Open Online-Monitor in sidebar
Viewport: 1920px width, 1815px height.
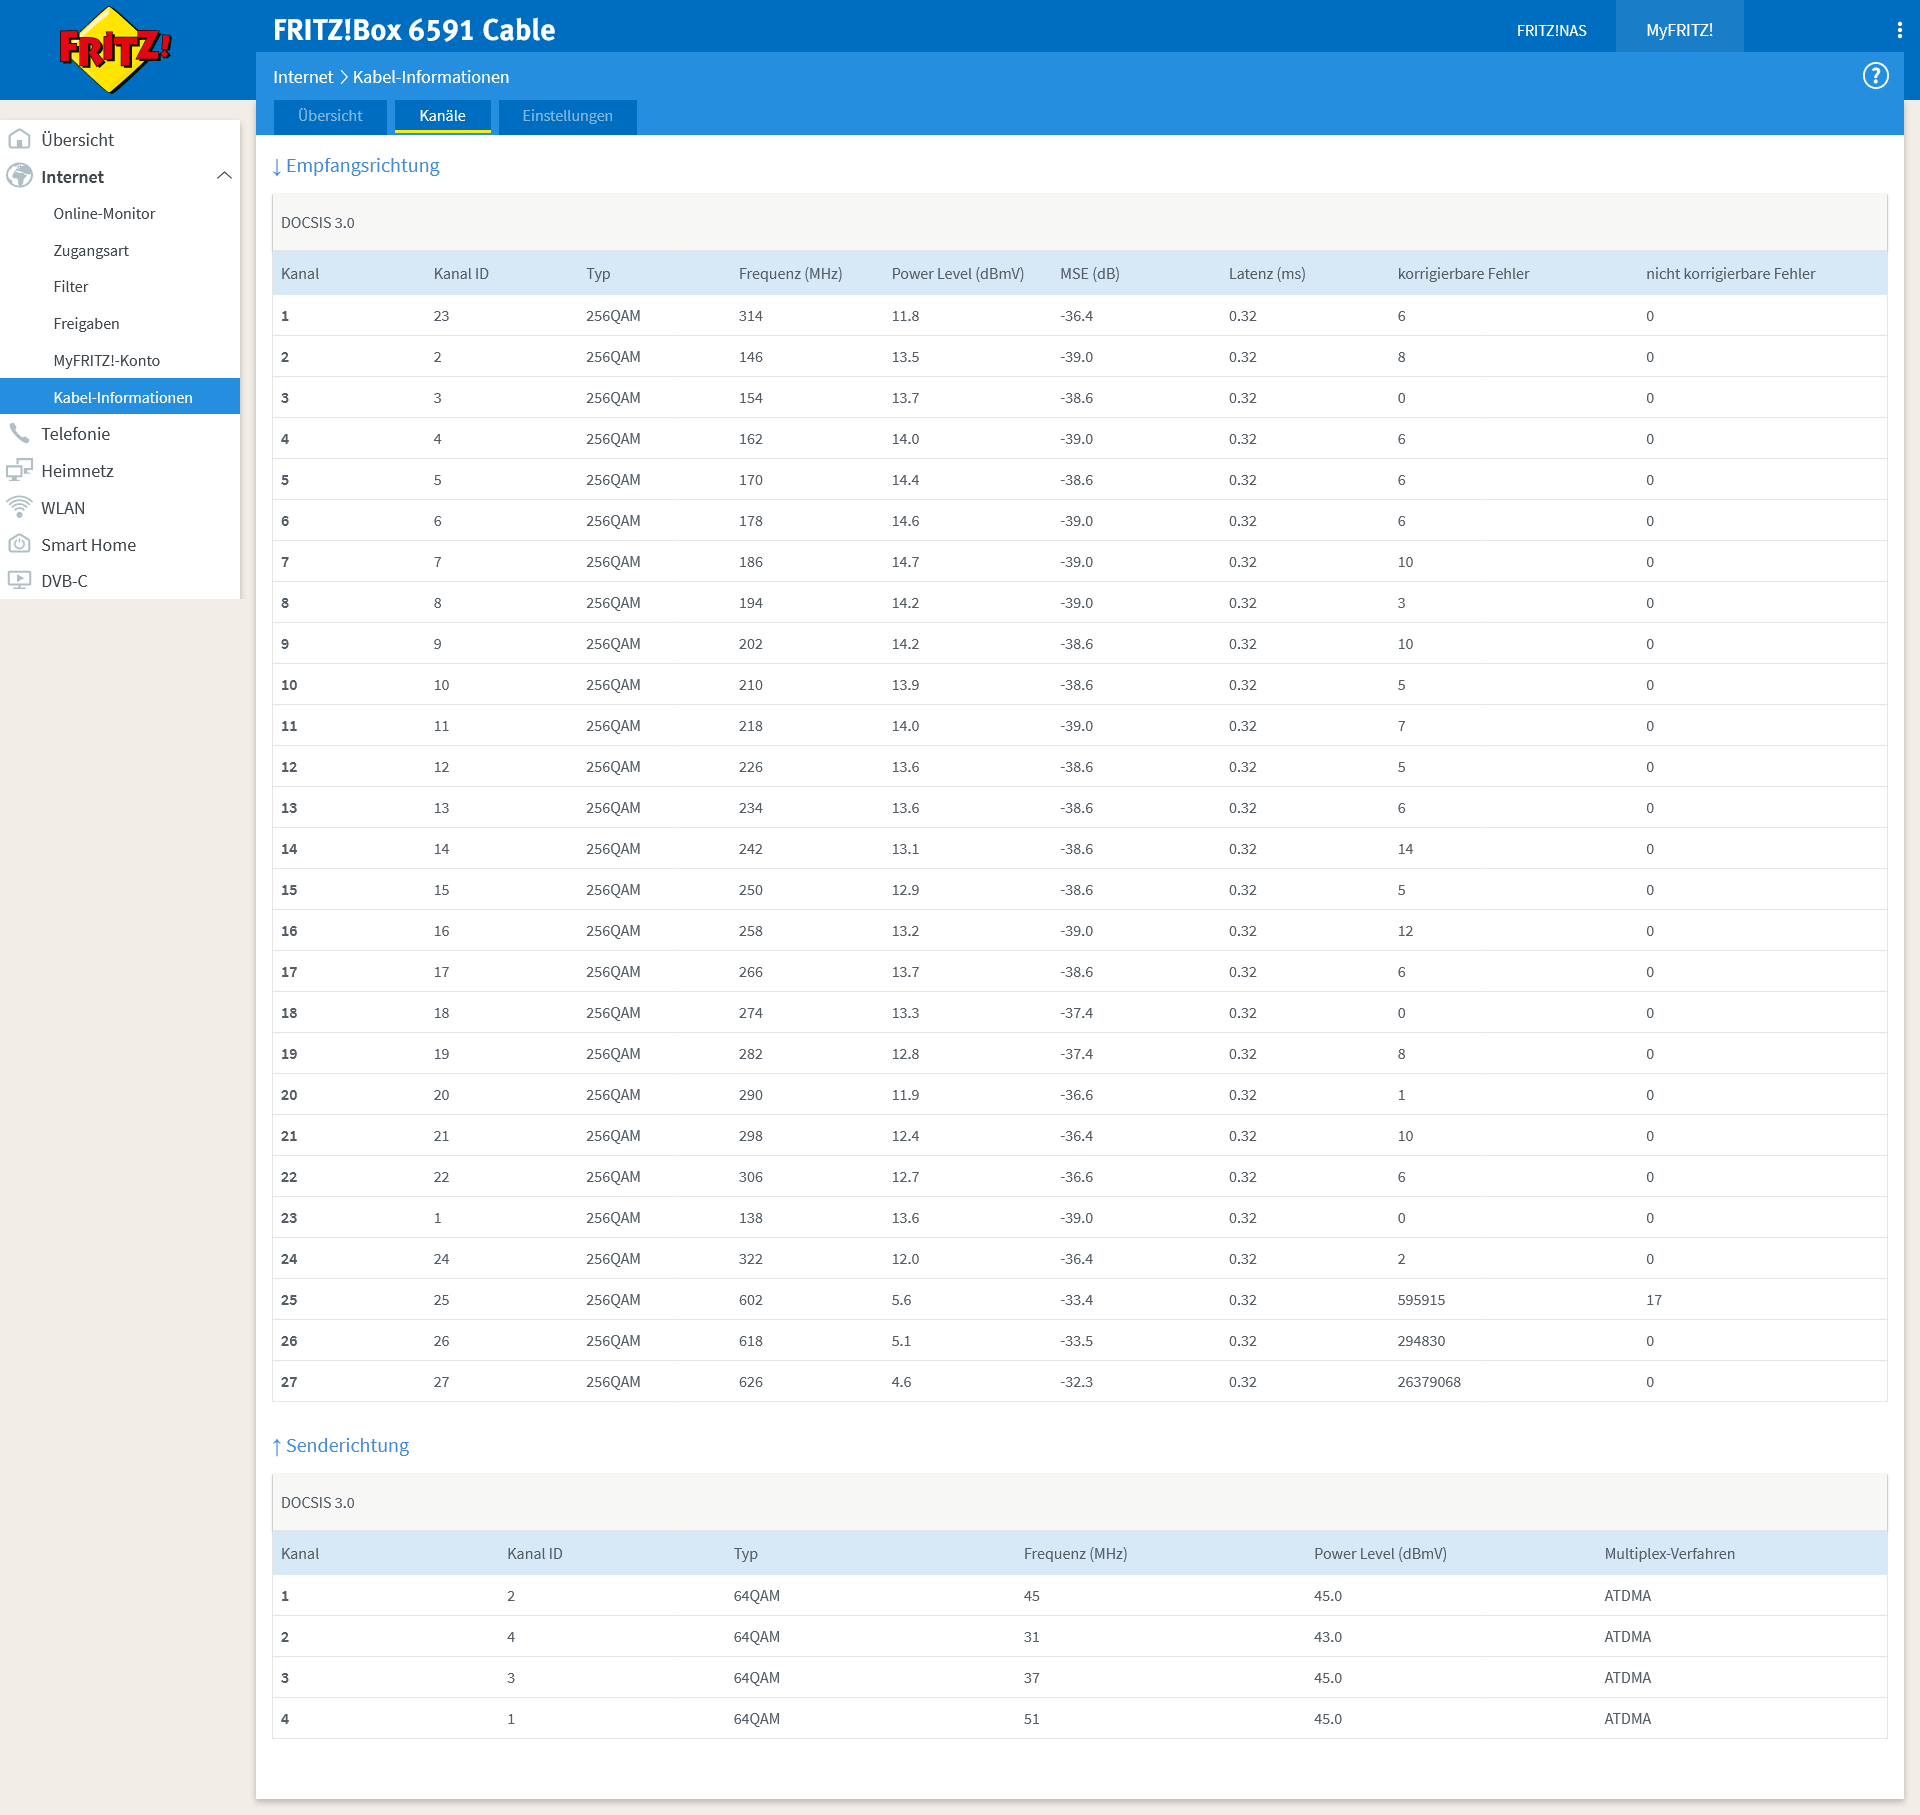[x=104, y=214]
